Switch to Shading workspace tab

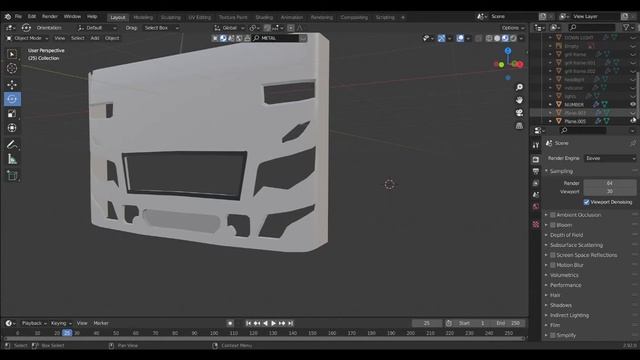tap(264, 18)
